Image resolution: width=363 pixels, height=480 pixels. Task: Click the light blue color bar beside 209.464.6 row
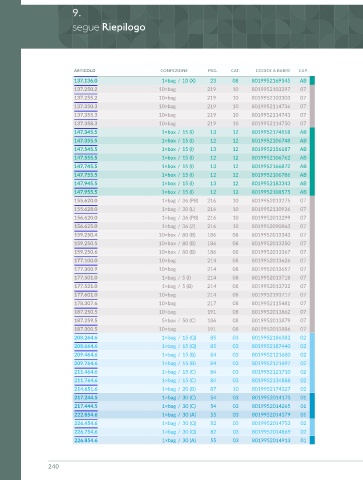coord(312,355)
